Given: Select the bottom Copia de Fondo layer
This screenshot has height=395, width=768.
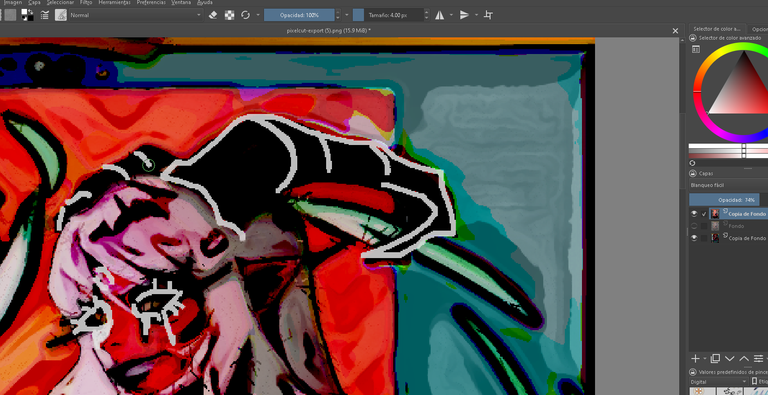Looking at the screenshot, I should pos(739,238).
